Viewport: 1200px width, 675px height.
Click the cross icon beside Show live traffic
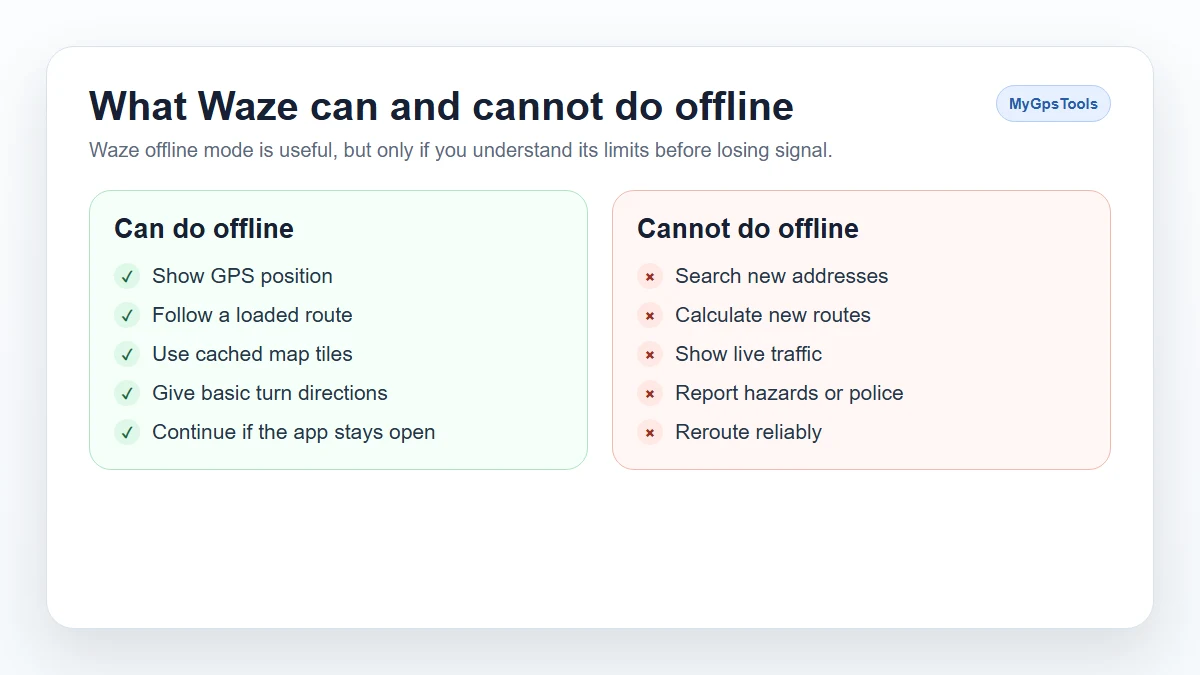[x=650, y=354]
